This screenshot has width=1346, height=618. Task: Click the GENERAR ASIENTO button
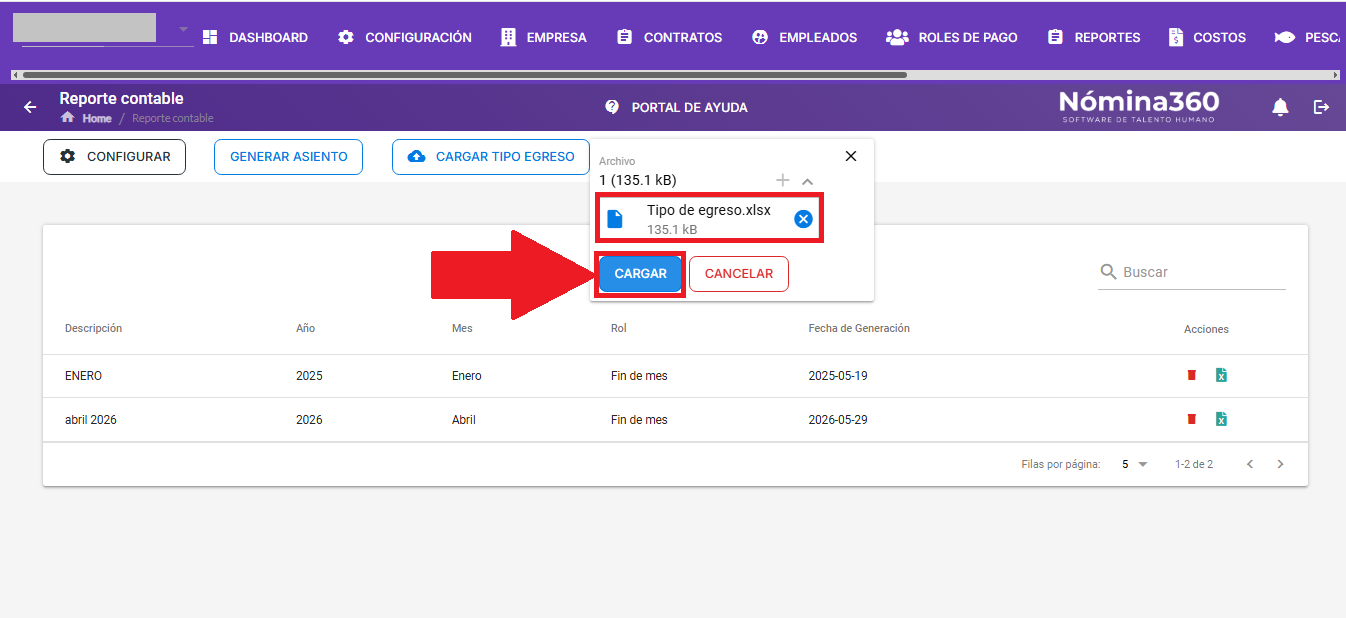288,157
